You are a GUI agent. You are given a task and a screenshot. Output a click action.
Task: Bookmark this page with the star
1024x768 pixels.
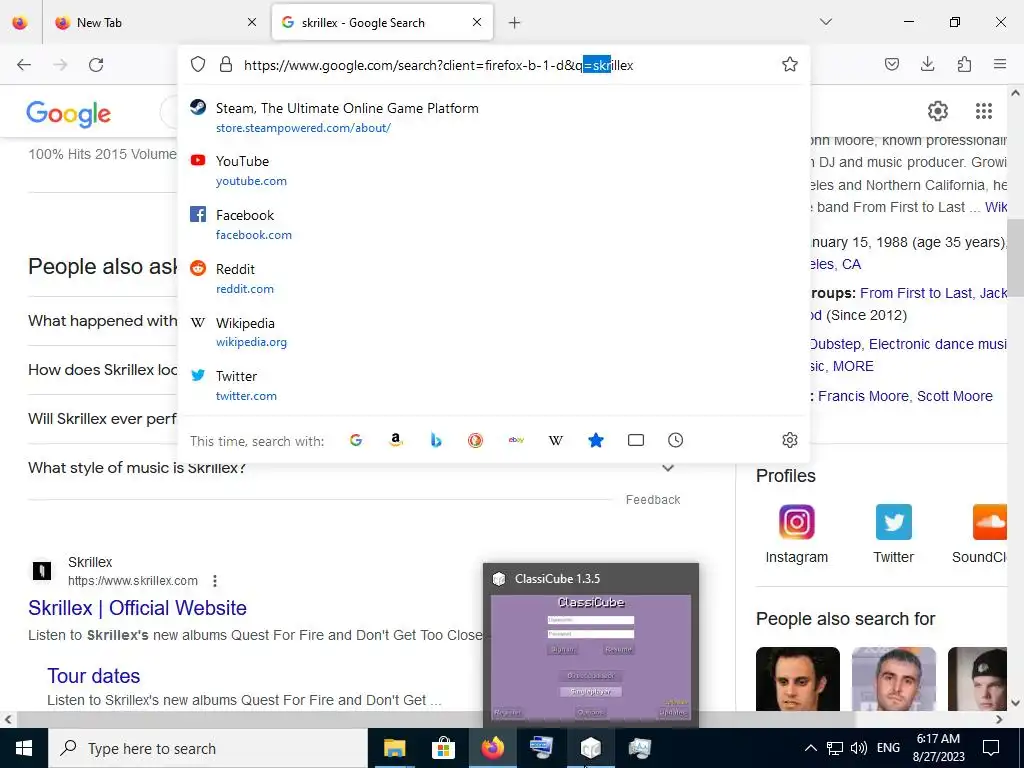(790, 64)
